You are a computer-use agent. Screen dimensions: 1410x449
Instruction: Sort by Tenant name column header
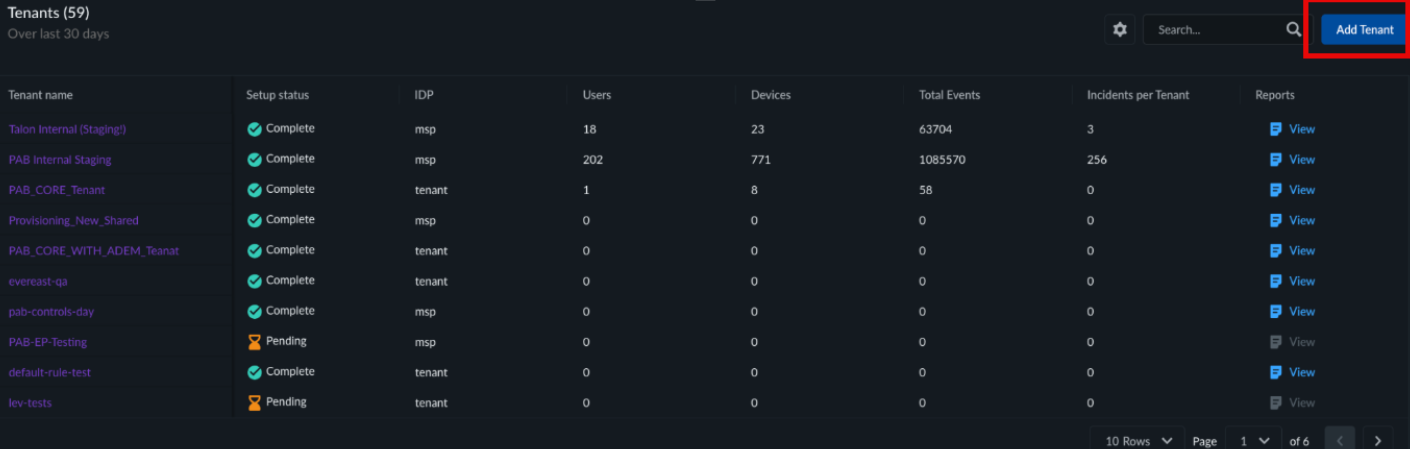coord(41,95)
